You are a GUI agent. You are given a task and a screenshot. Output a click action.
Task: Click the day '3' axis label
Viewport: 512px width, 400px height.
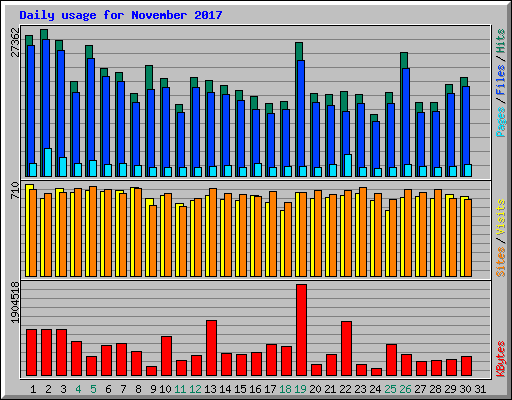63,389
